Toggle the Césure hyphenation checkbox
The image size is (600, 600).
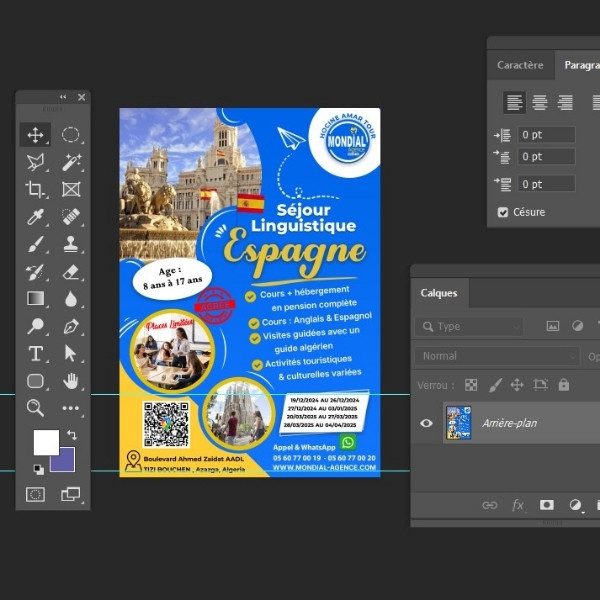pos(503,212)
